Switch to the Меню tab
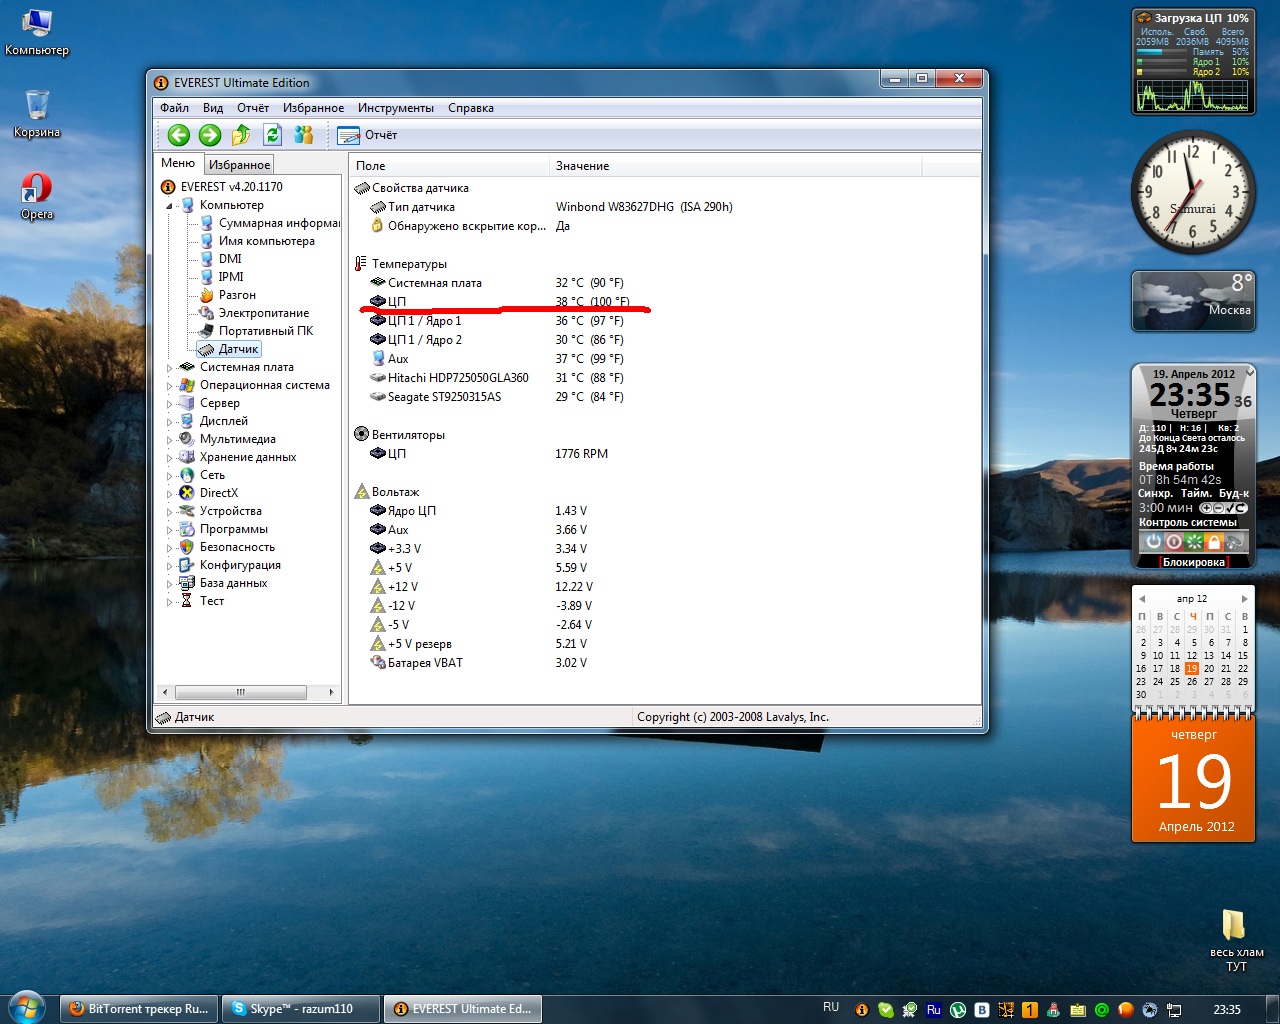Viewport: 1280px width, 1024px height. point(178,163)
